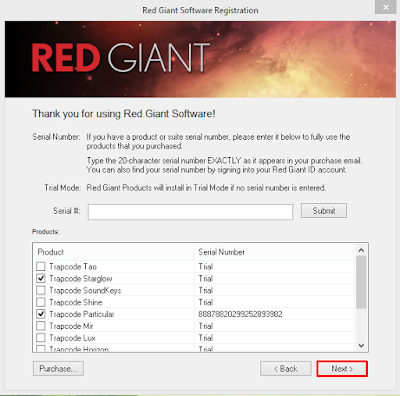Select the Trapcode Lux product name
This screenshot has height=396, width=400.
tap(72, 338)
